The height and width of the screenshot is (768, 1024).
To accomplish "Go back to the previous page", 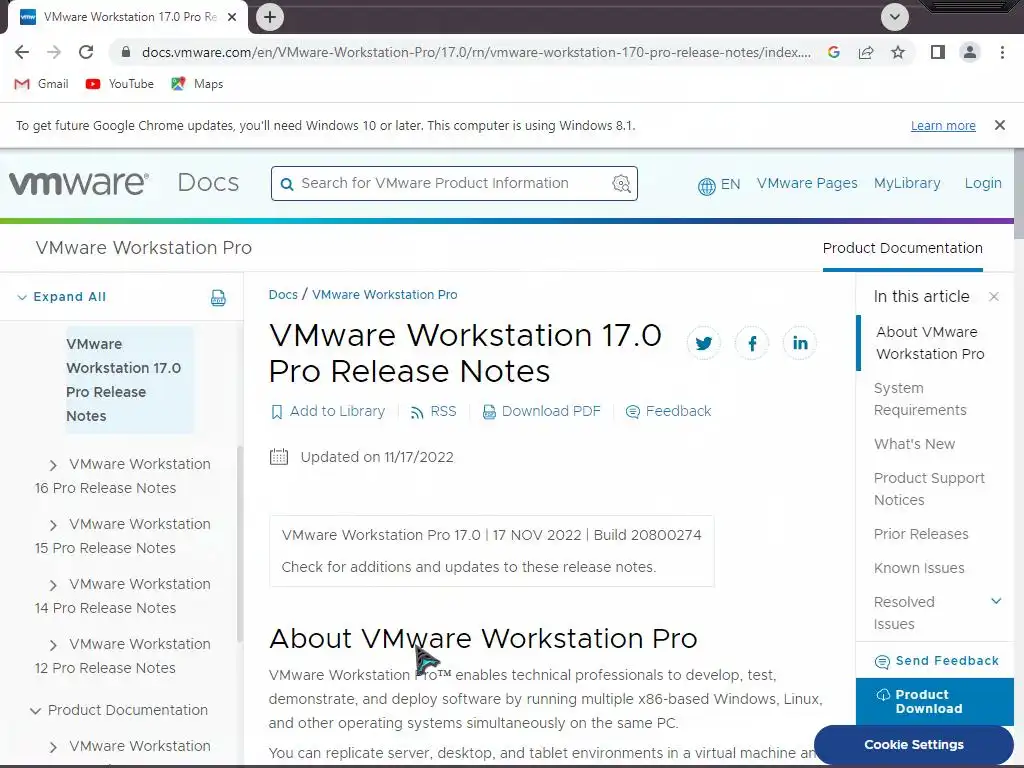I will 22,52.
